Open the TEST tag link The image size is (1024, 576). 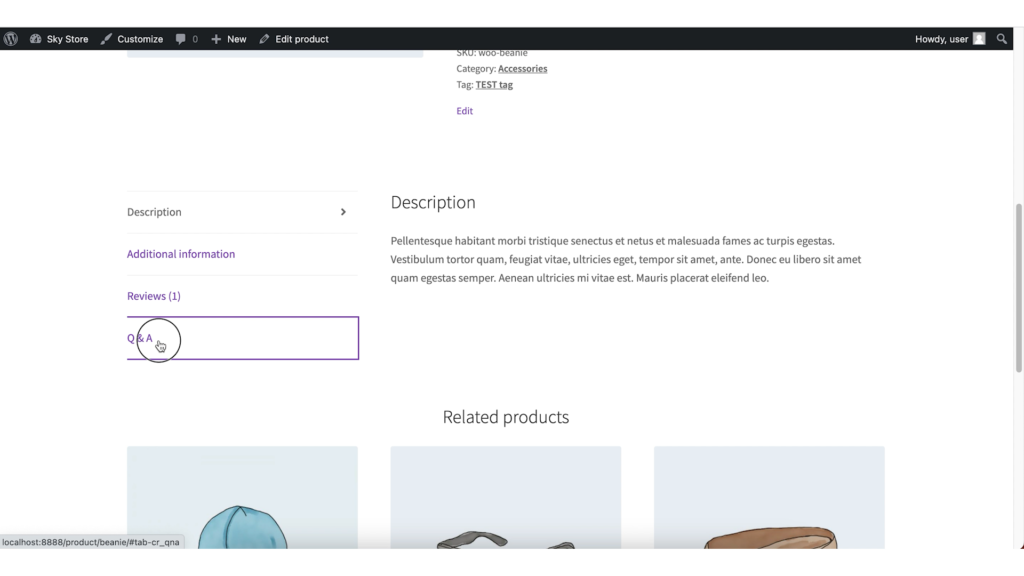click(x=494, y=84)
